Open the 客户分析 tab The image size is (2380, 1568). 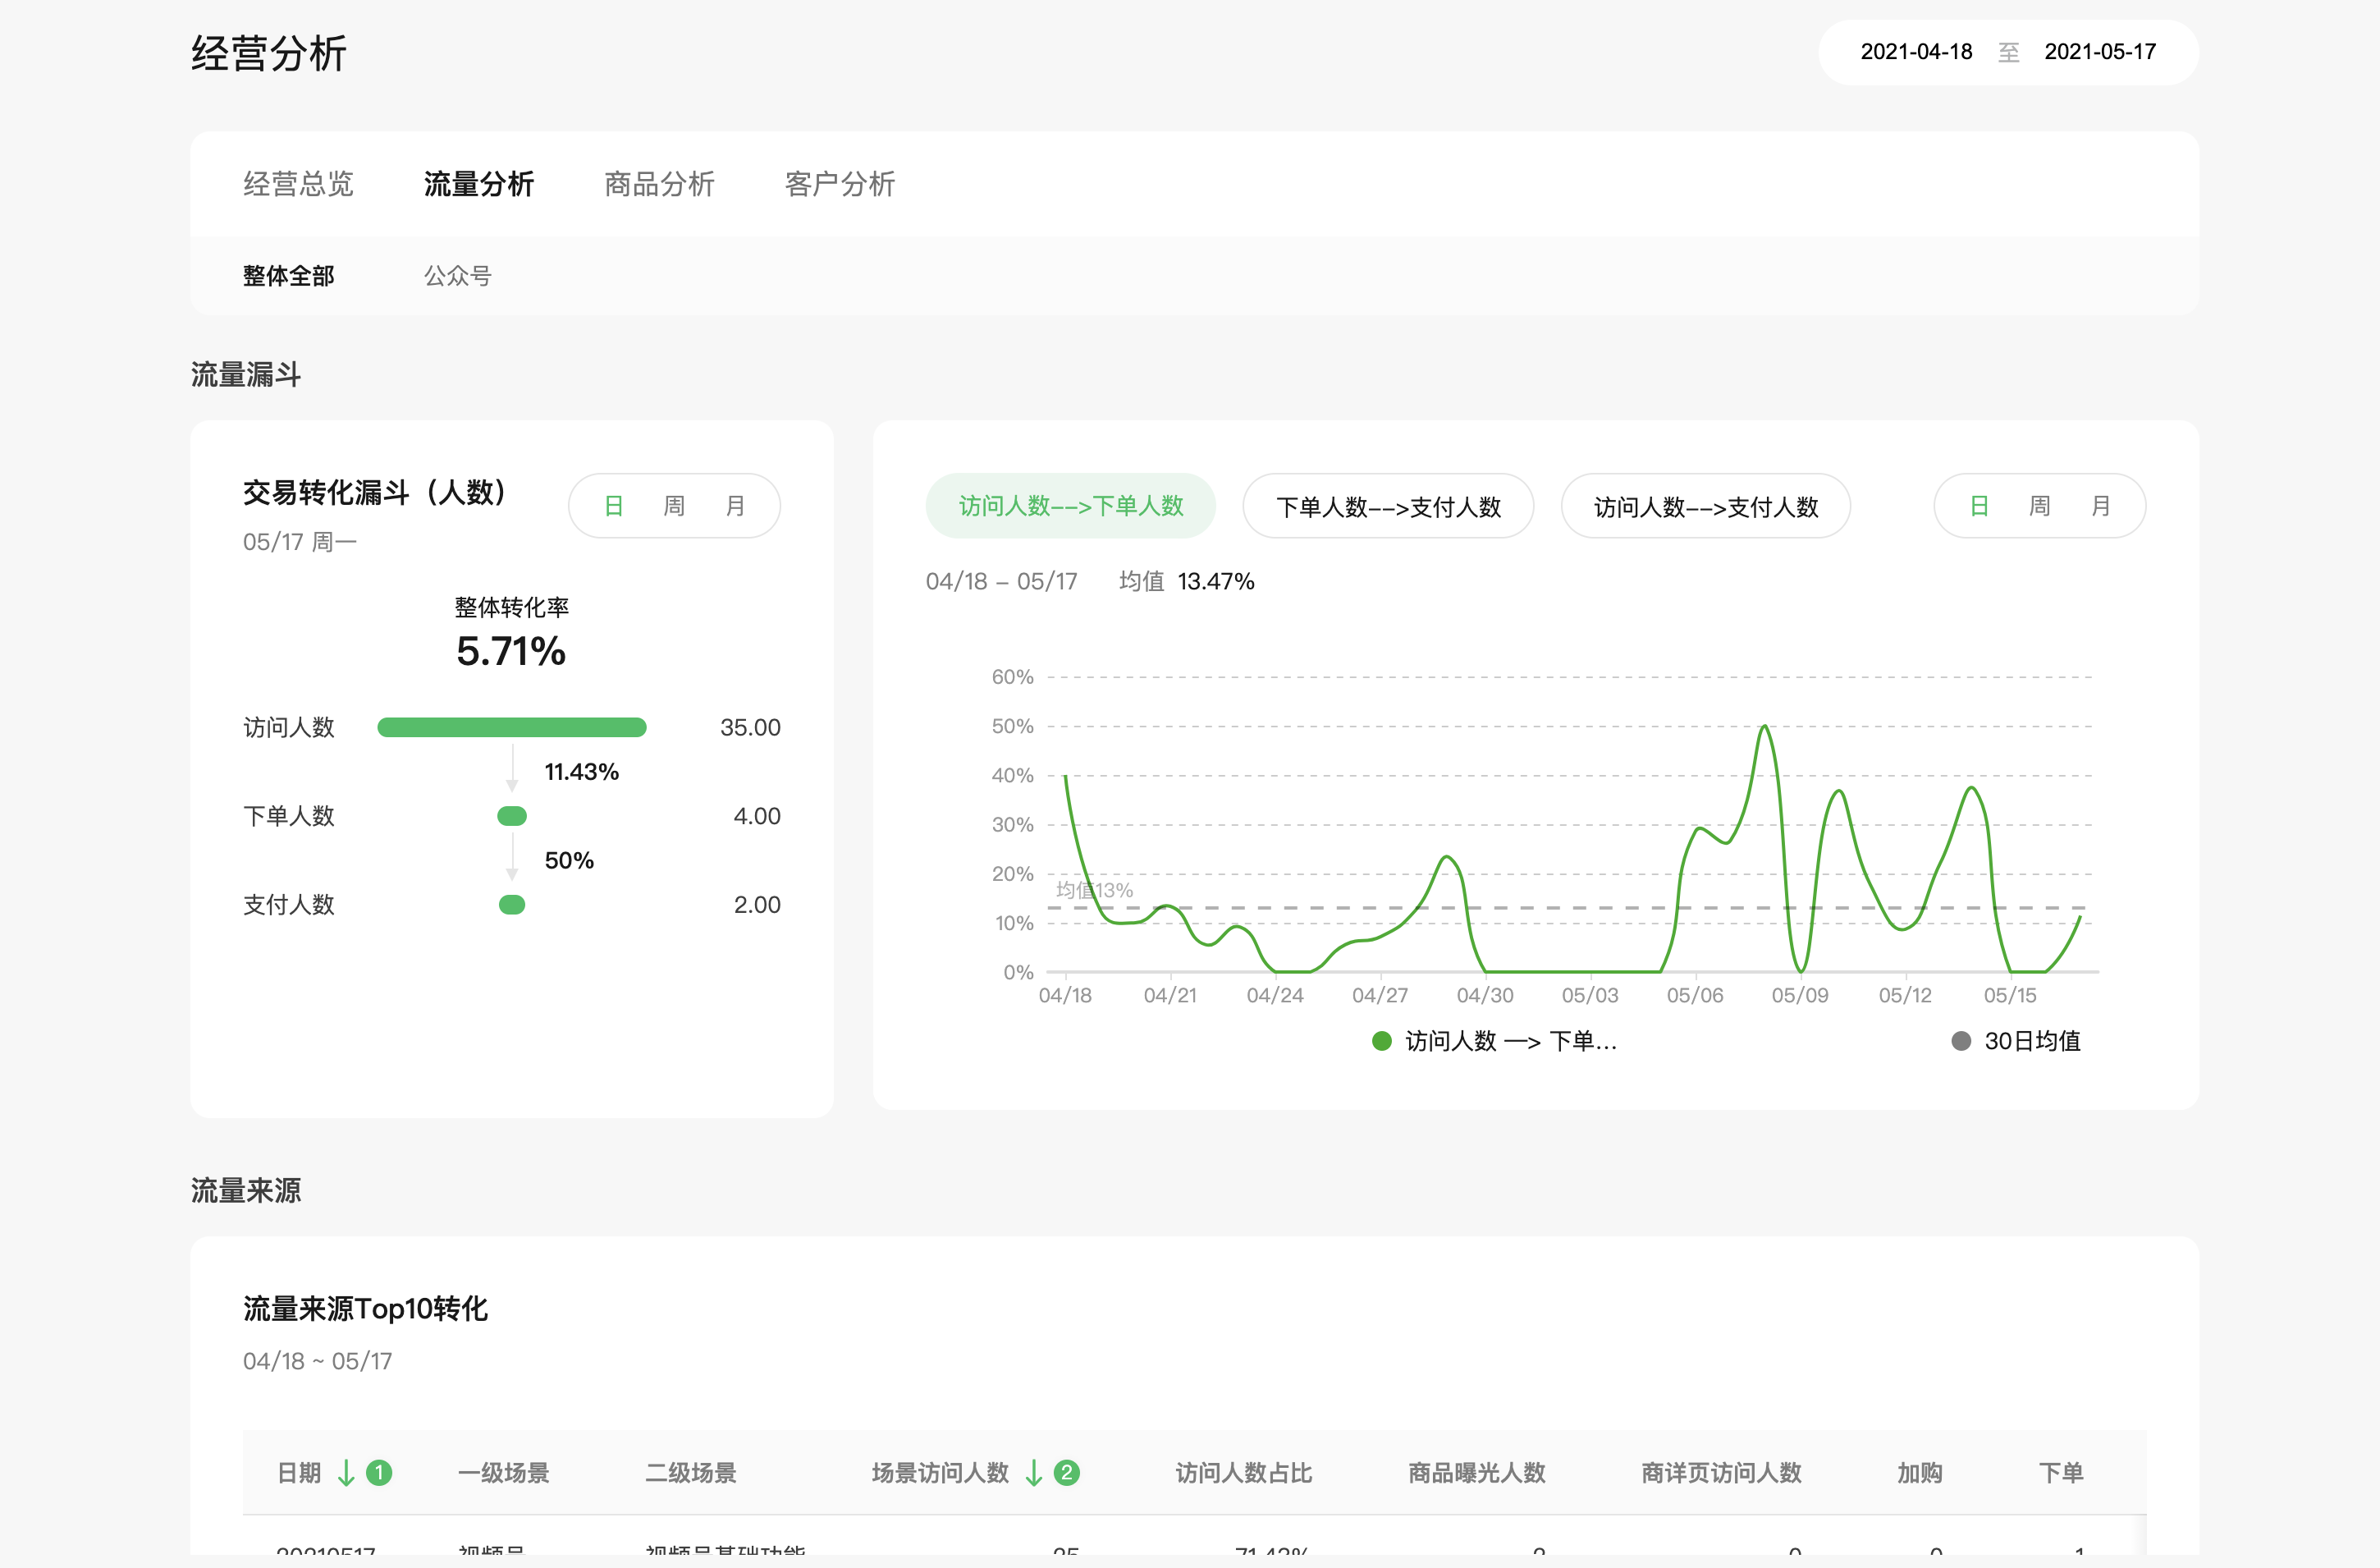839,184
